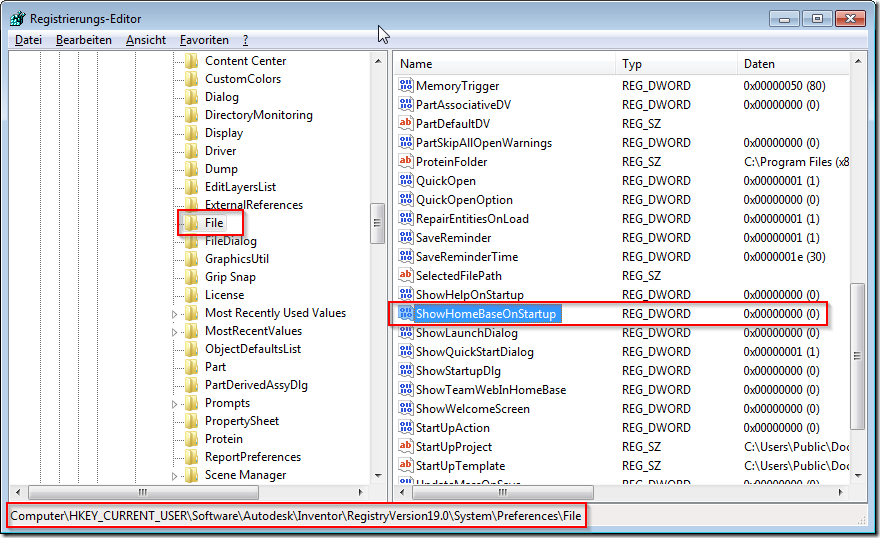Image resolution: width=880 pixels, height=538 pixels.
Task: Click the SaveReminderTime DWORD icon
Action: point(405,256)
